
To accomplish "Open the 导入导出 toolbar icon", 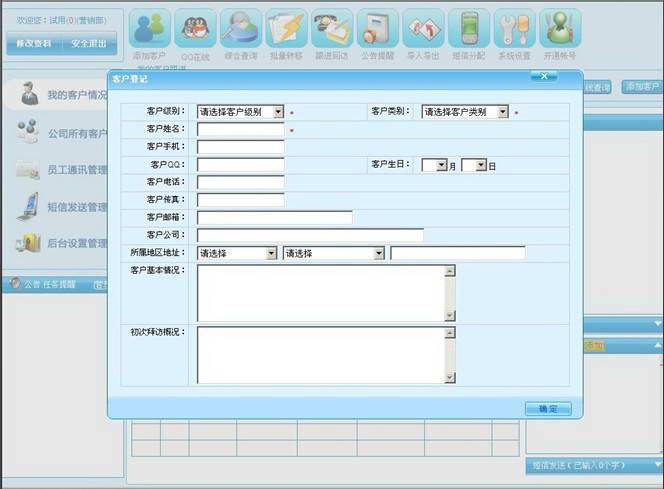I will [423, 28].
